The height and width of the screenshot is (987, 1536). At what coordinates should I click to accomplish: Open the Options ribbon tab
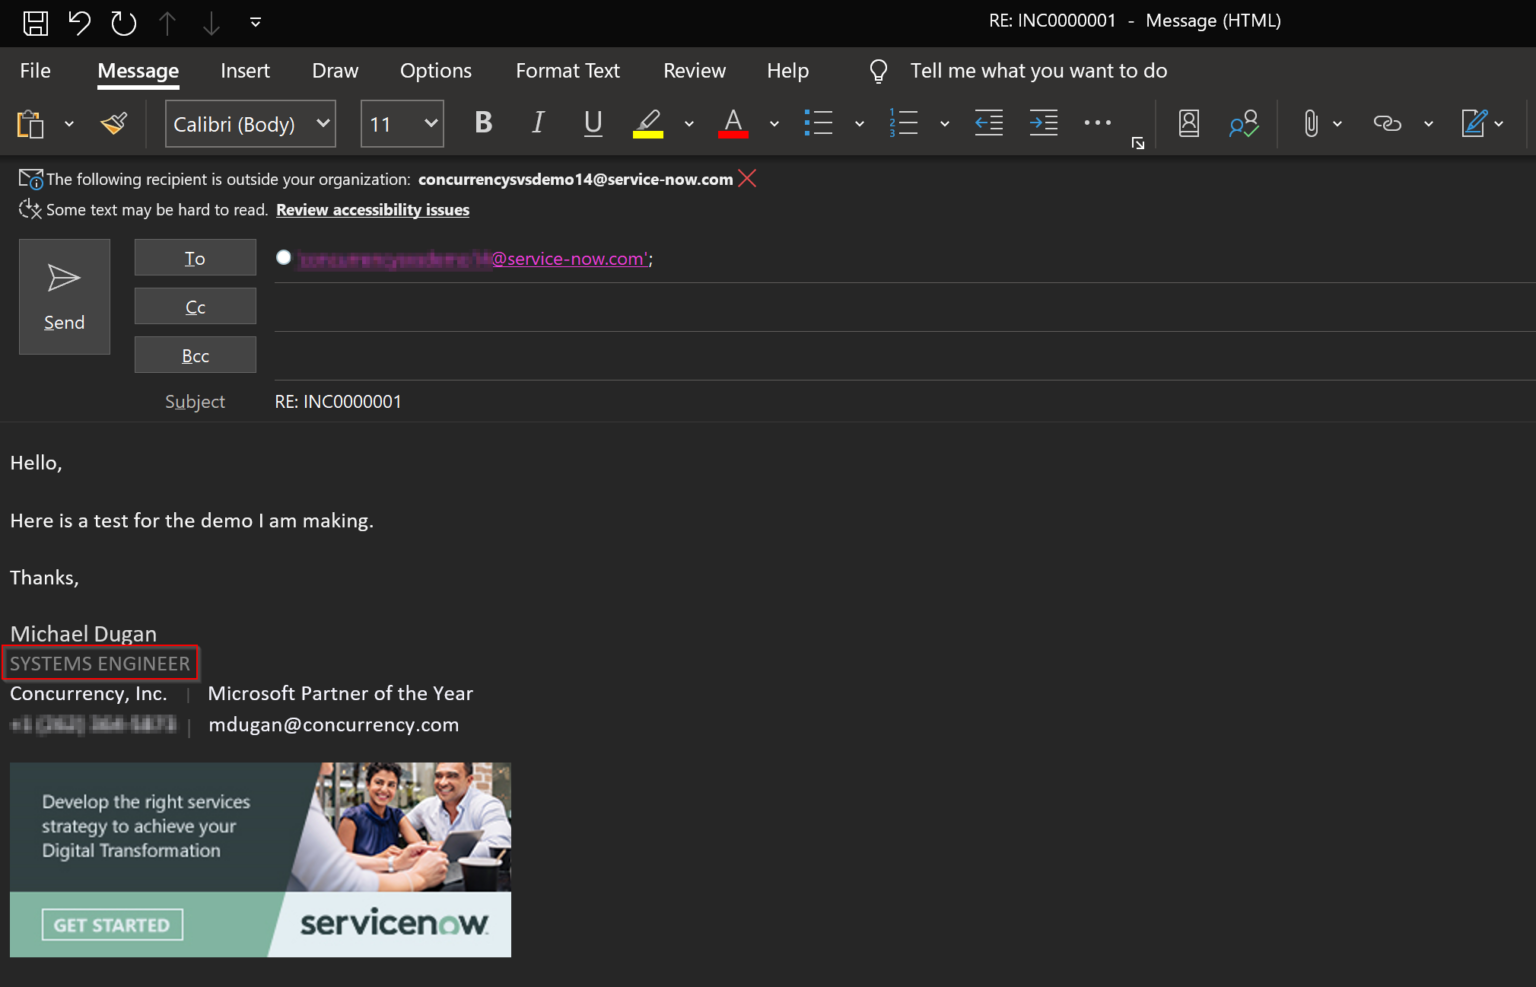[435, 70]
